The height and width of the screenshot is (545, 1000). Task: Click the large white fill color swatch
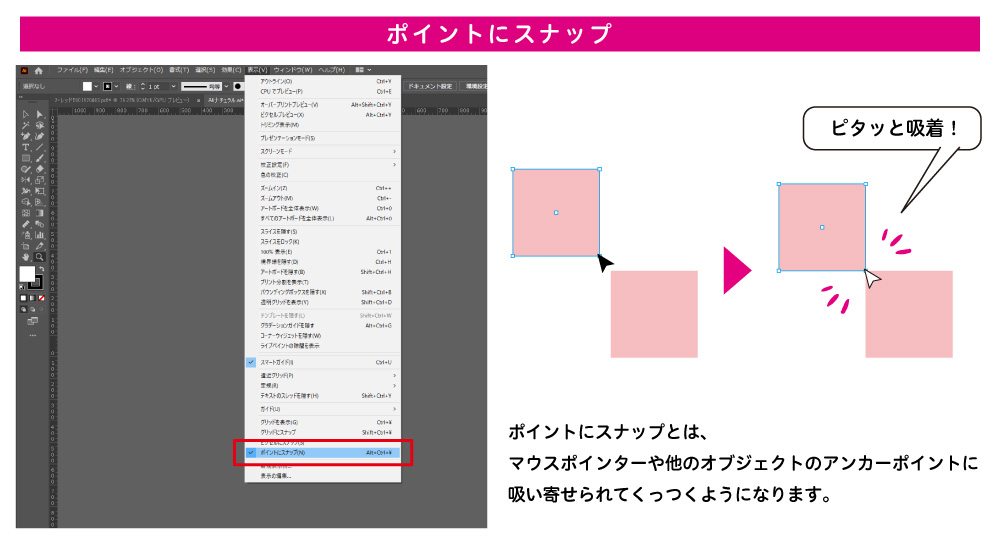pyautogui.click(x=28, y=274)
